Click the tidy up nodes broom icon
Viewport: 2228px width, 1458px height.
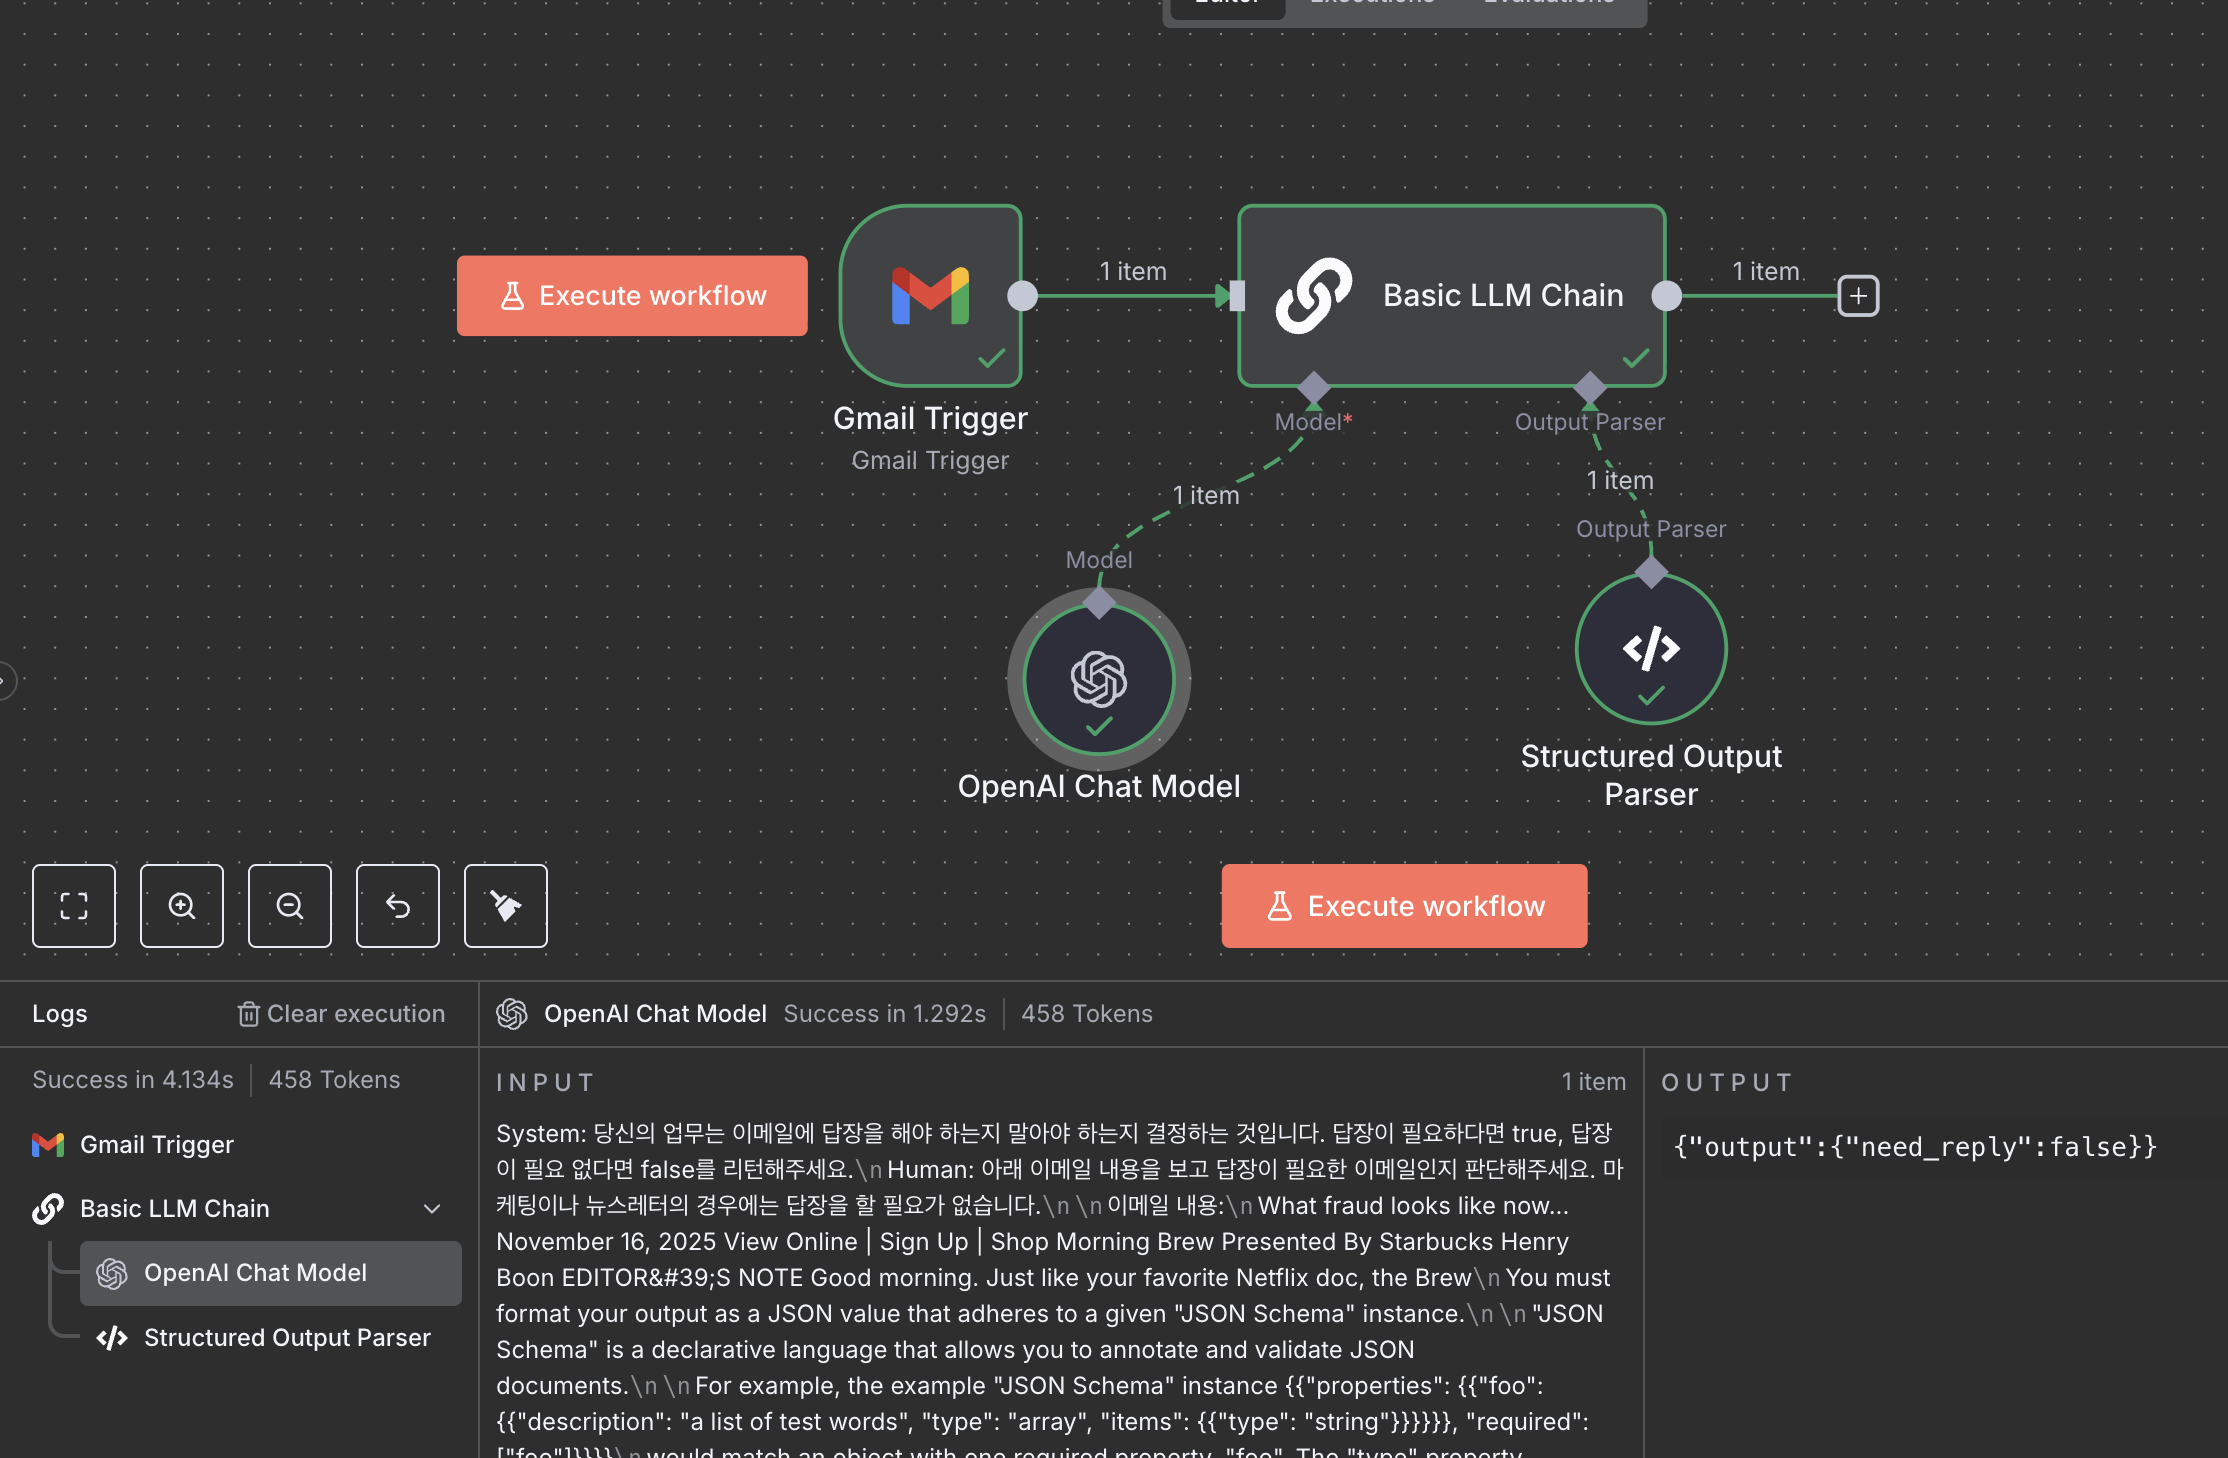[506, 906]
